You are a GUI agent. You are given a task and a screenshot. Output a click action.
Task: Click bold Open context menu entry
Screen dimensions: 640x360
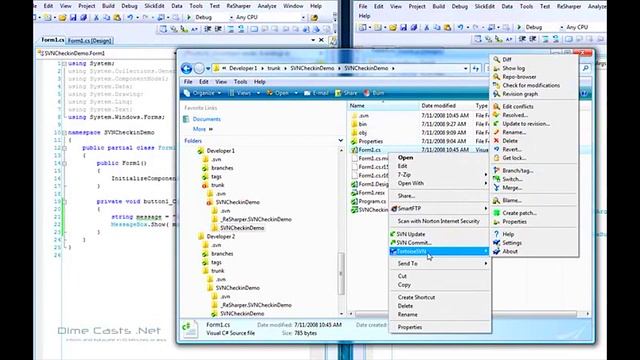coord(405,158)
